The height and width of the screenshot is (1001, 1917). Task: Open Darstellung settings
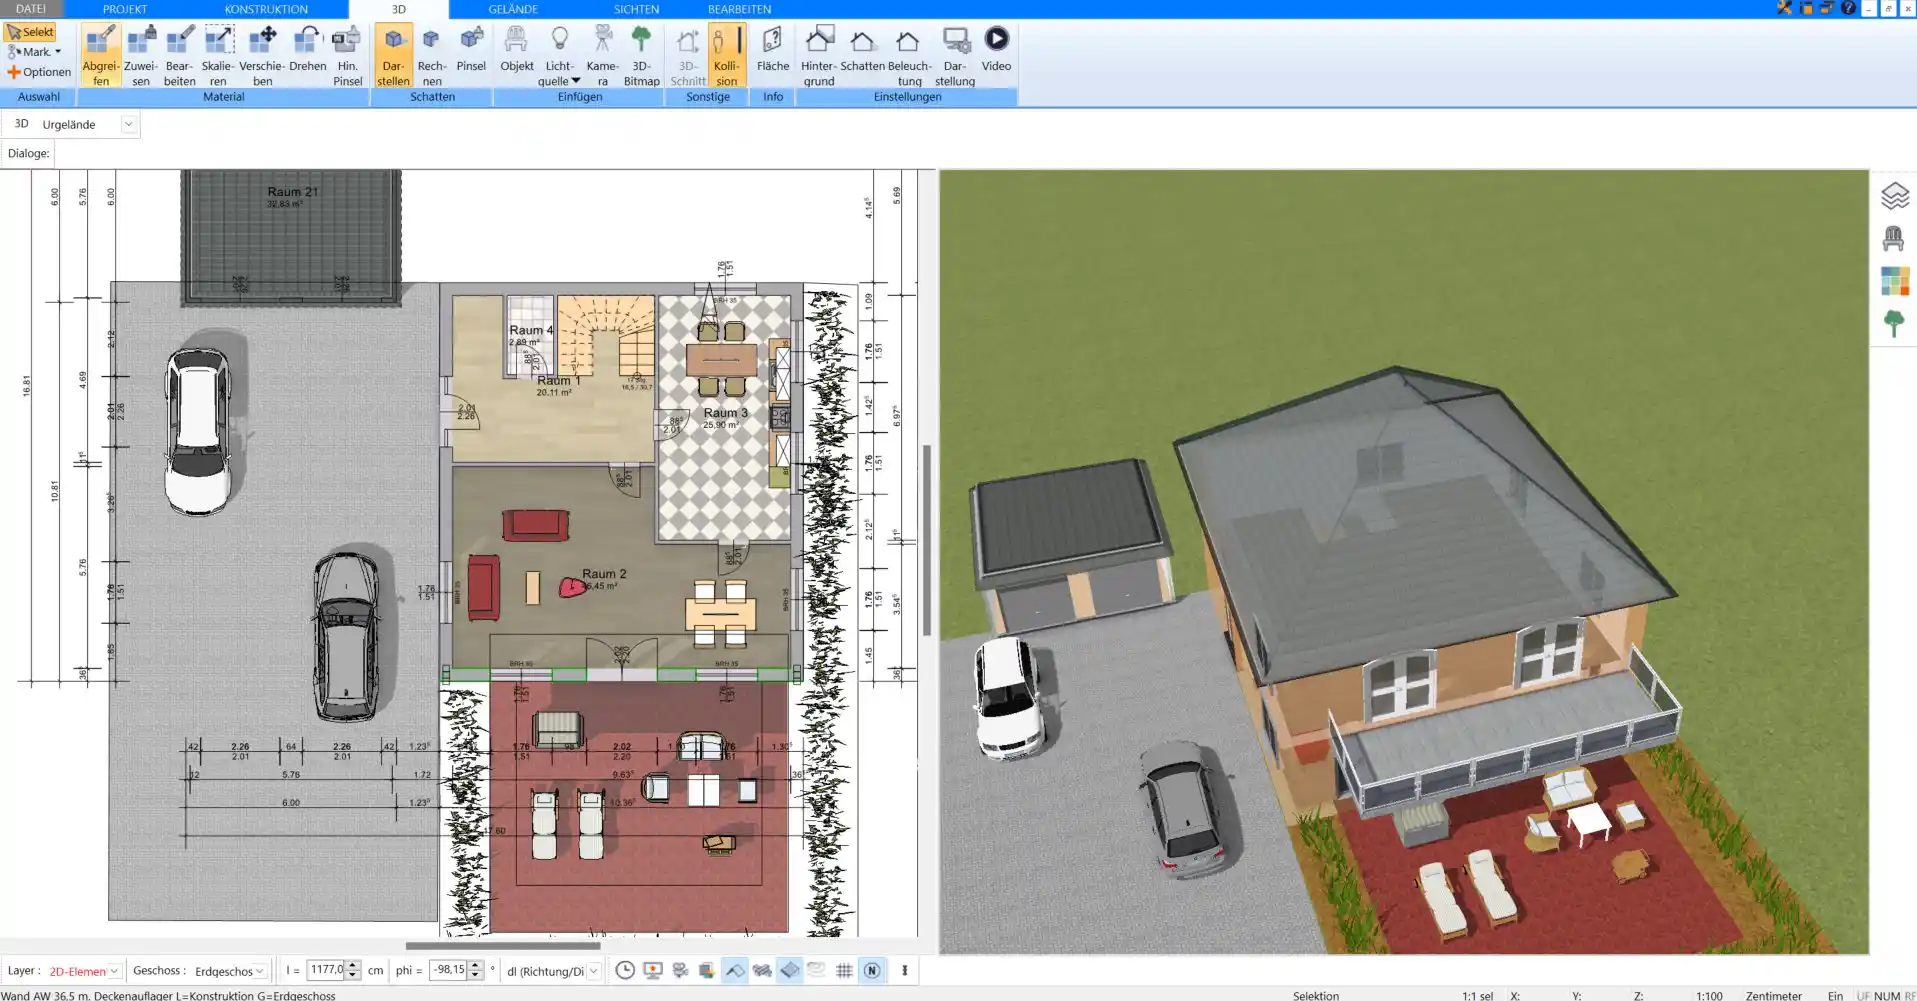point(955,56)
